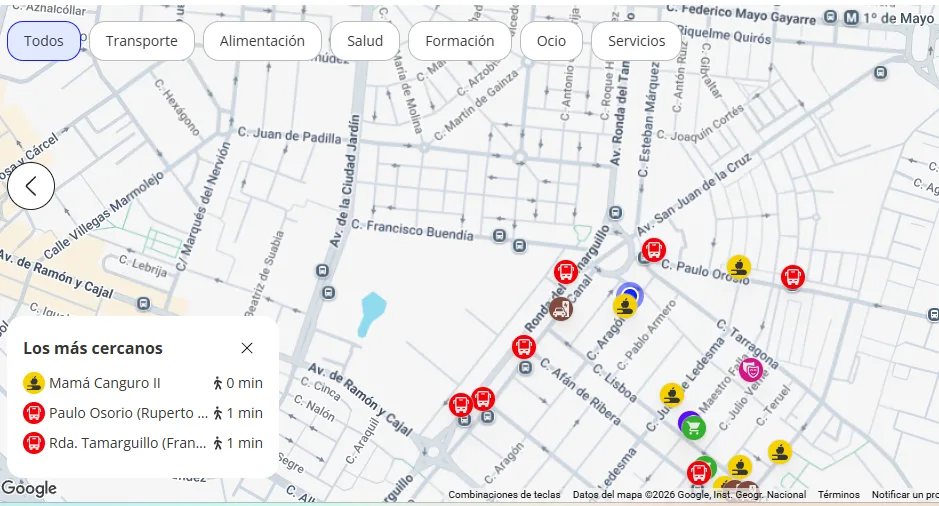Image resolution: width=939 pixels, height=506 pixels.
Task: Click left red bus marker on Av. de Ramón y Cajal
Action: (x=461, y=405)
